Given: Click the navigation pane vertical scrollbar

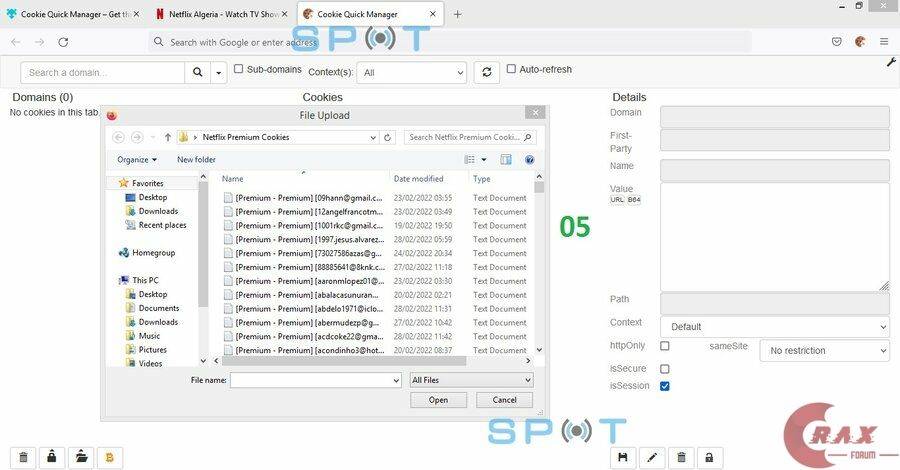Looking at the screenshot, I should (x=203, y=244).
